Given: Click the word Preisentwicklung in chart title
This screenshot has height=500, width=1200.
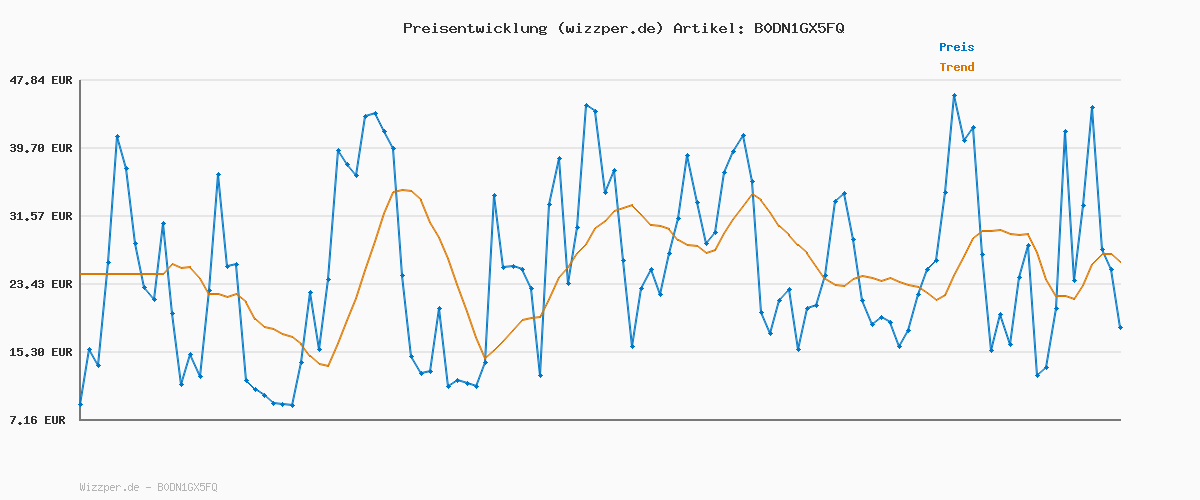Looking at the screenshot, I should click(471, 28).
